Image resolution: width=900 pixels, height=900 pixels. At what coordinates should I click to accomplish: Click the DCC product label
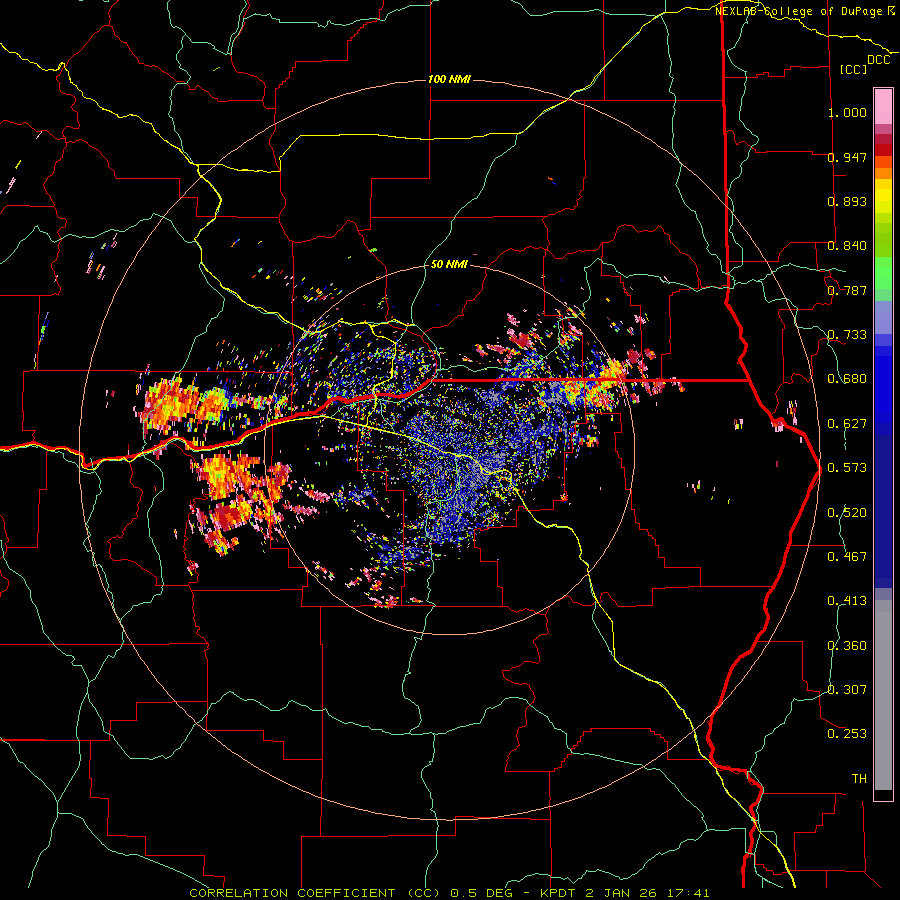878,60
